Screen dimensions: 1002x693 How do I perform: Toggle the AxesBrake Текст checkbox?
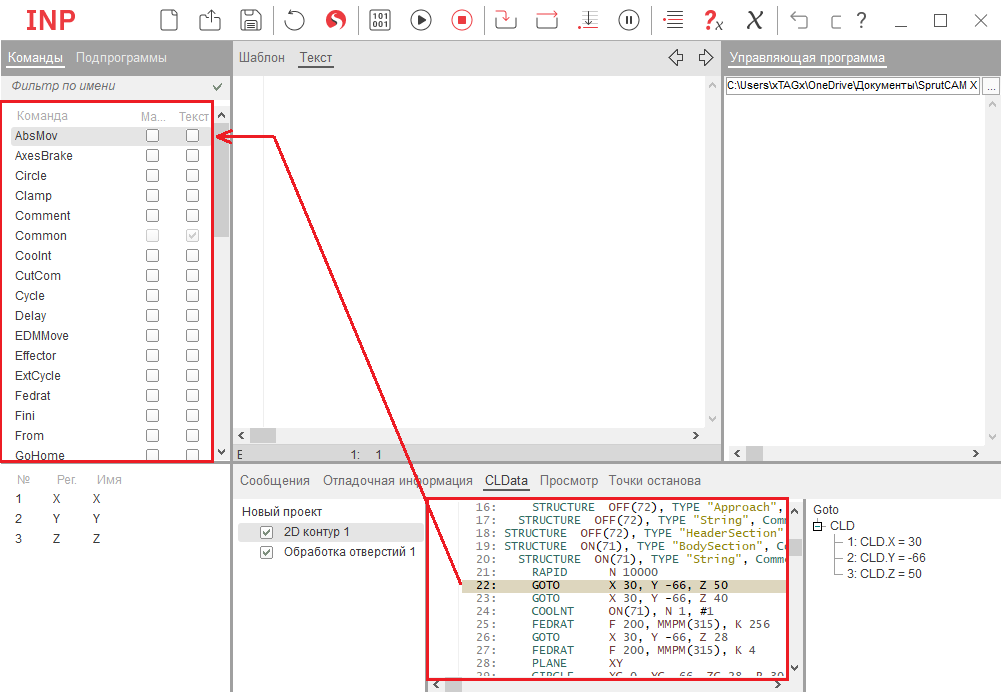(192, 156)
